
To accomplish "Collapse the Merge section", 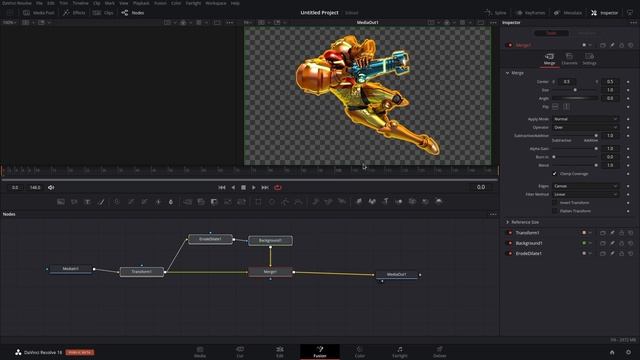I will click(507, 73).
